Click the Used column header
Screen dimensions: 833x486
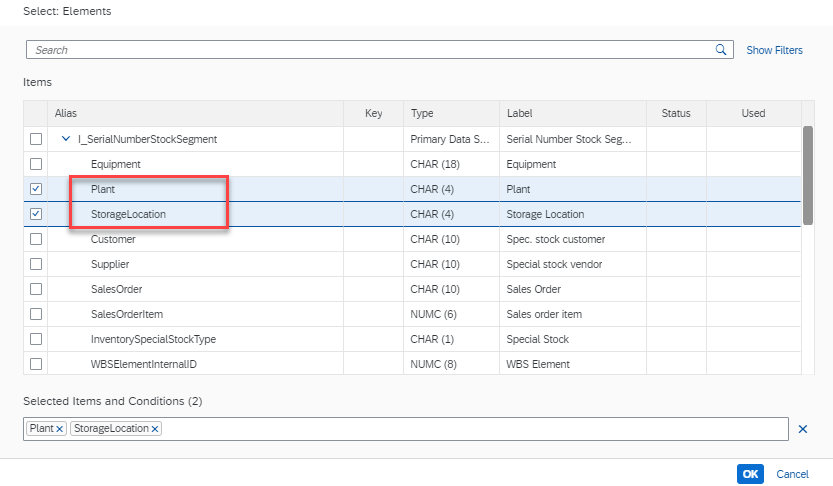tap(753, 113)
